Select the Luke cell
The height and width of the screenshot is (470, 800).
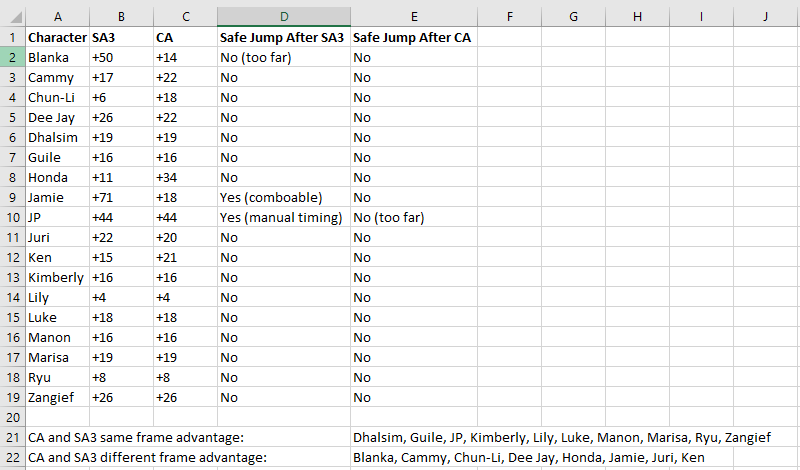(58, 317)
